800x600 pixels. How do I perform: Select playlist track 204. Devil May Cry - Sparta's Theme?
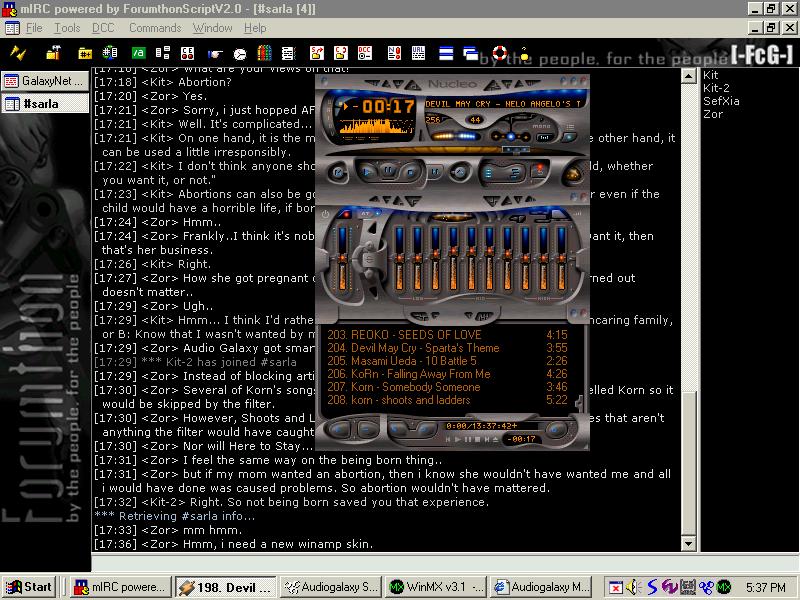click(447, 348)
